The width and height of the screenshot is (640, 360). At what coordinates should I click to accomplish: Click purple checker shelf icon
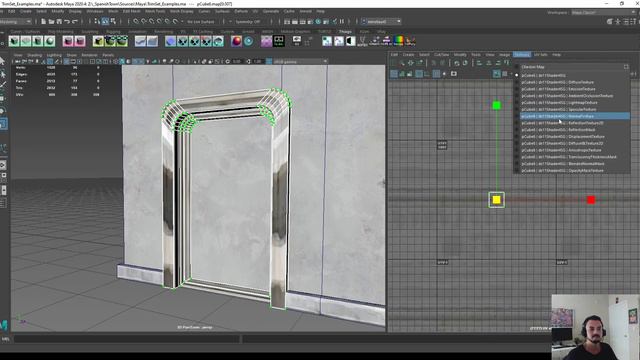point(267,41)
